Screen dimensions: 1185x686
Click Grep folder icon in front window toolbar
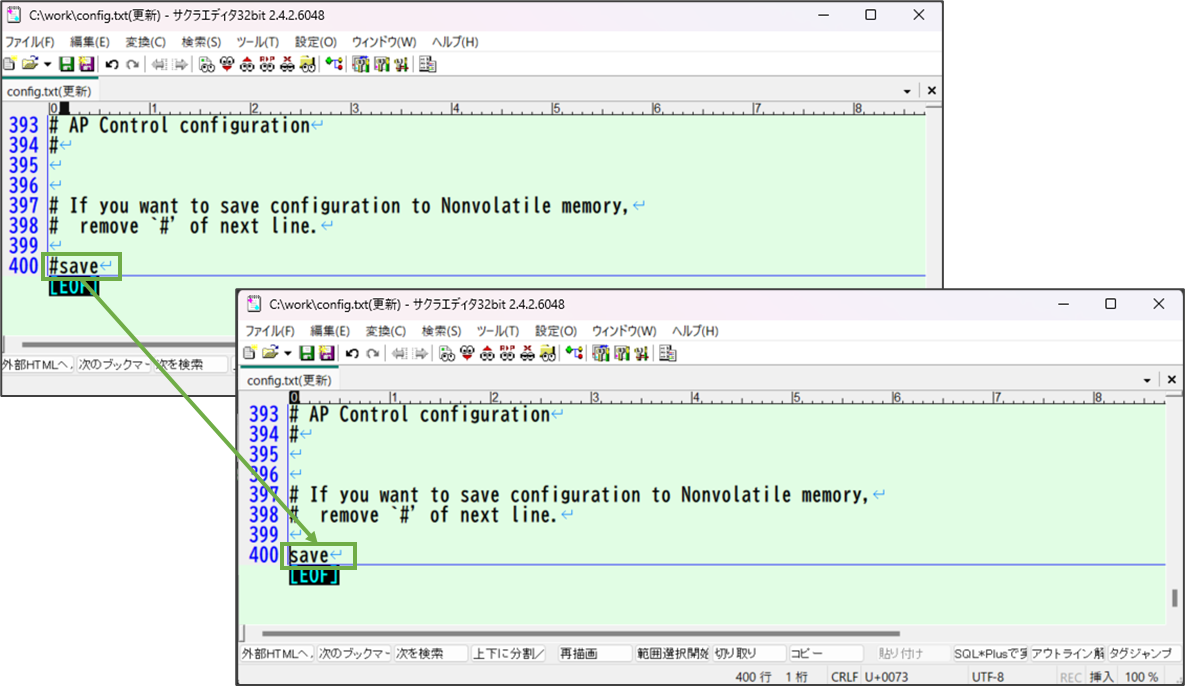click(548, 353)
